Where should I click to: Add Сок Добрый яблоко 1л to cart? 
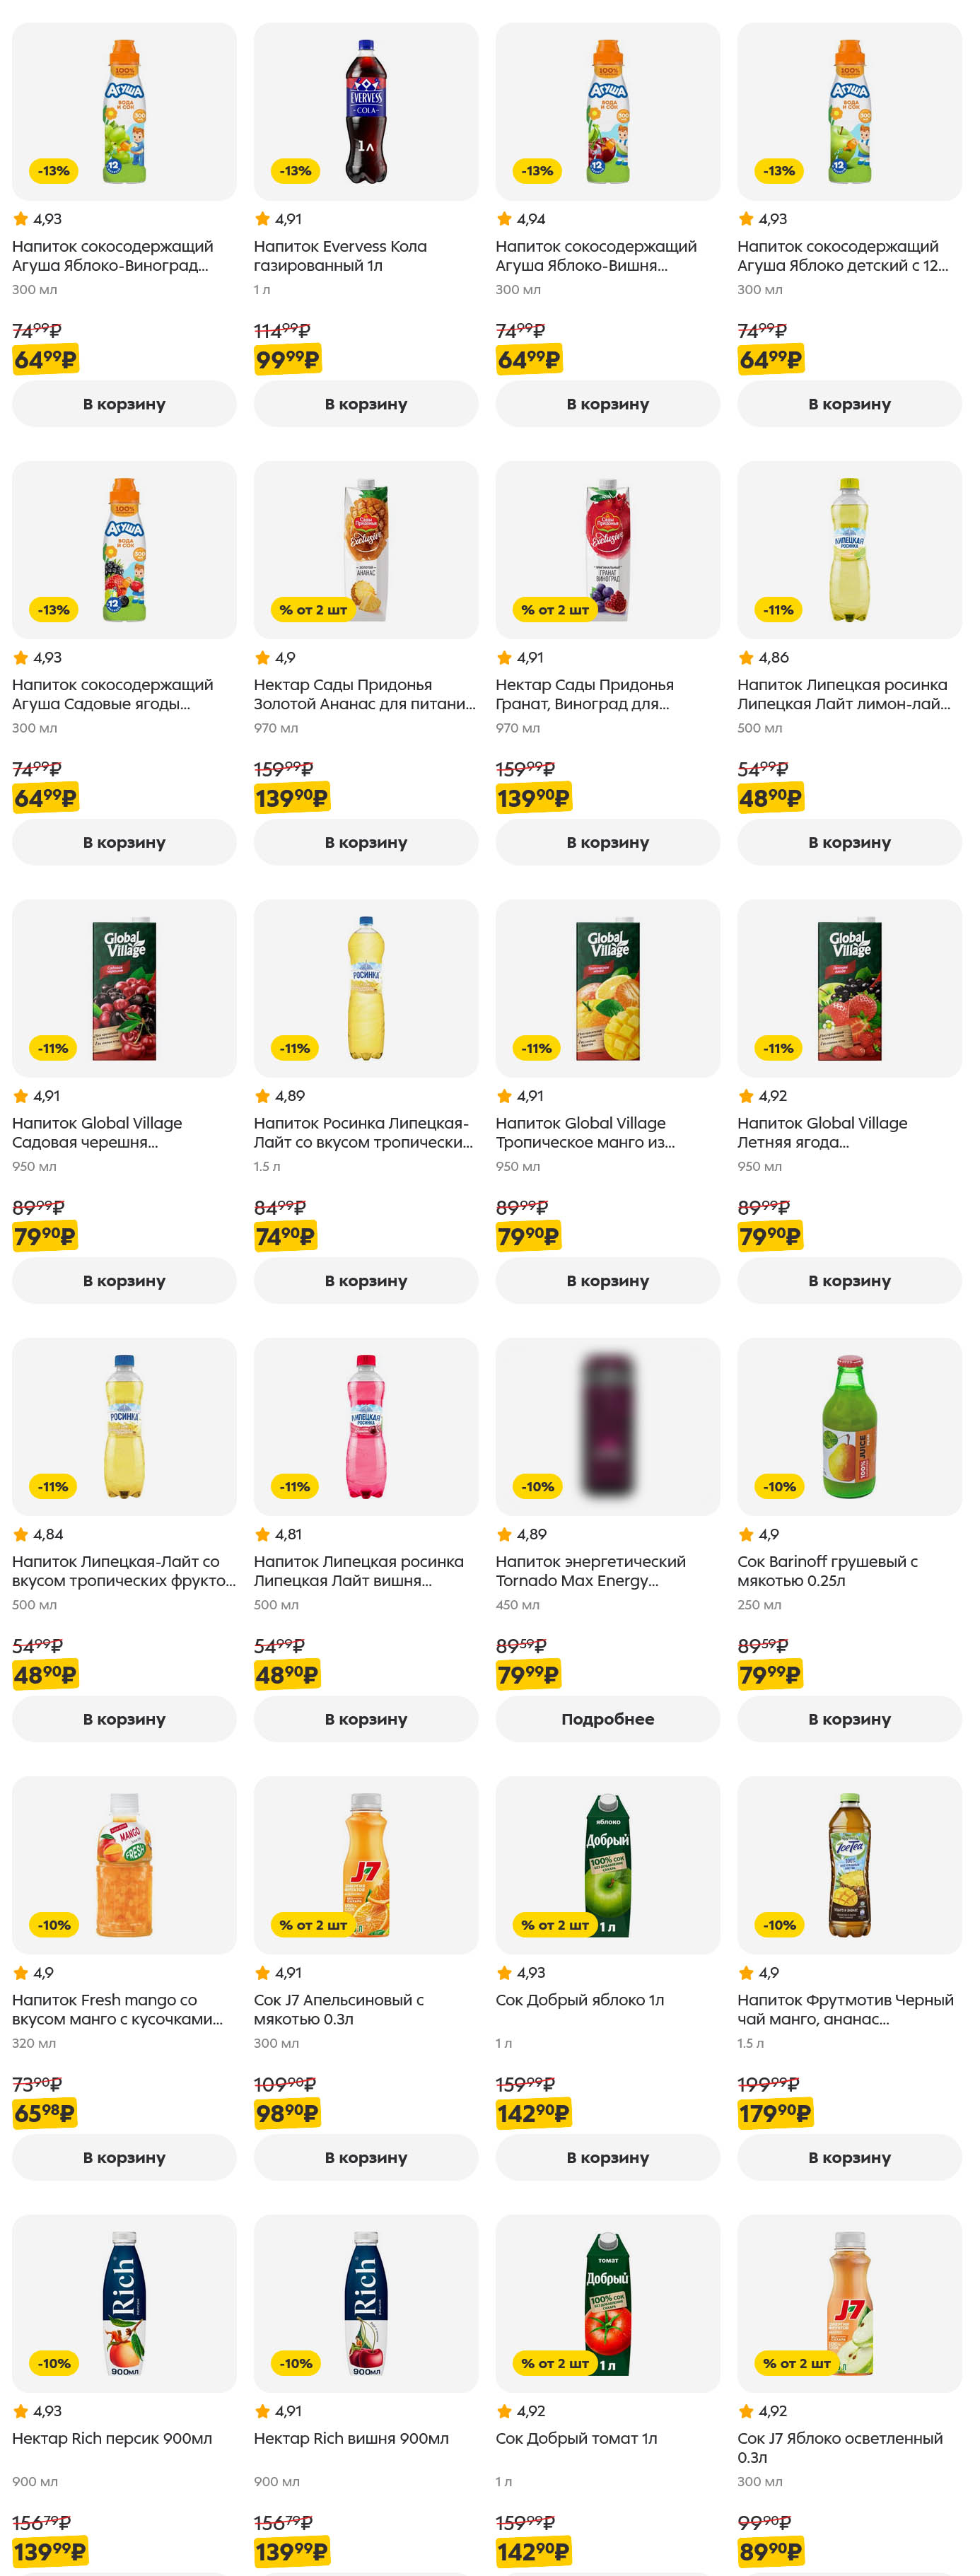tap(607, 2157)
